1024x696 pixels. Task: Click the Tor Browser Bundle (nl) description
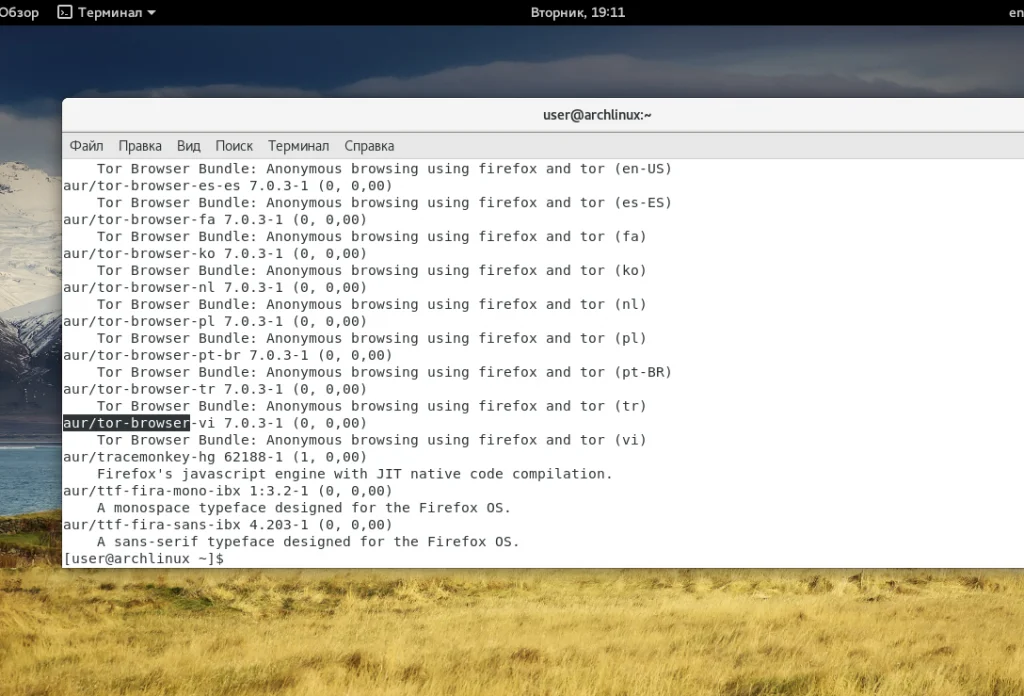click(x=372, y=304)
